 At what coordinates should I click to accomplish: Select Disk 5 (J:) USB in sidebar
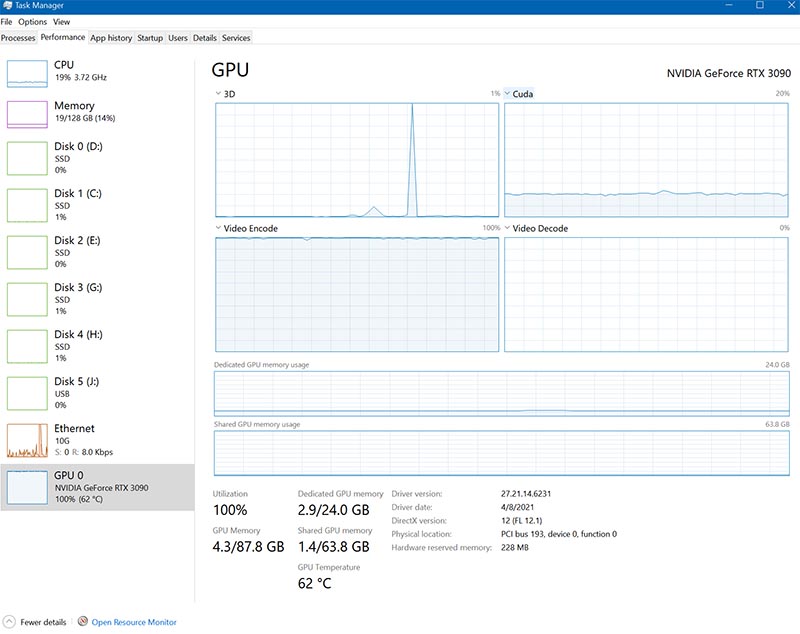97,392
